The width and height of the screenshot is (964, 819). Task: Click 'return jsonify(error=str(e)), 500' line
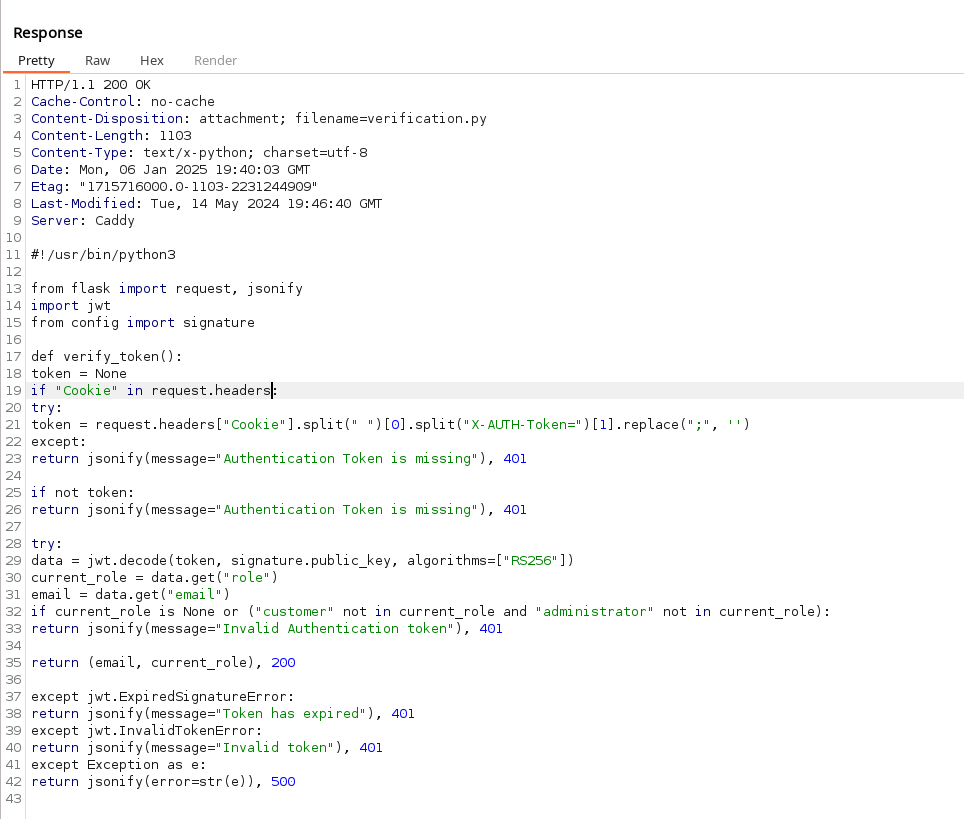[163, 781]
